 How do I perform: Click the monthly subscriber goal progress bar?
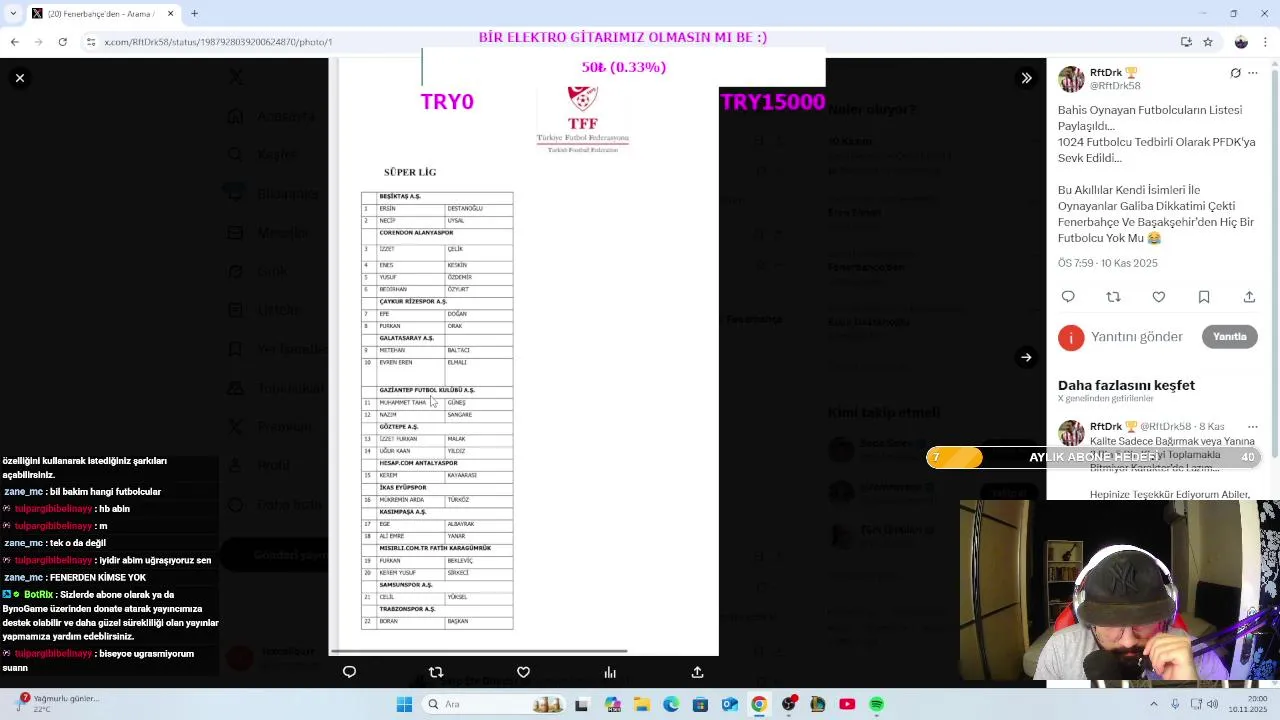(x=1093, y=457)
